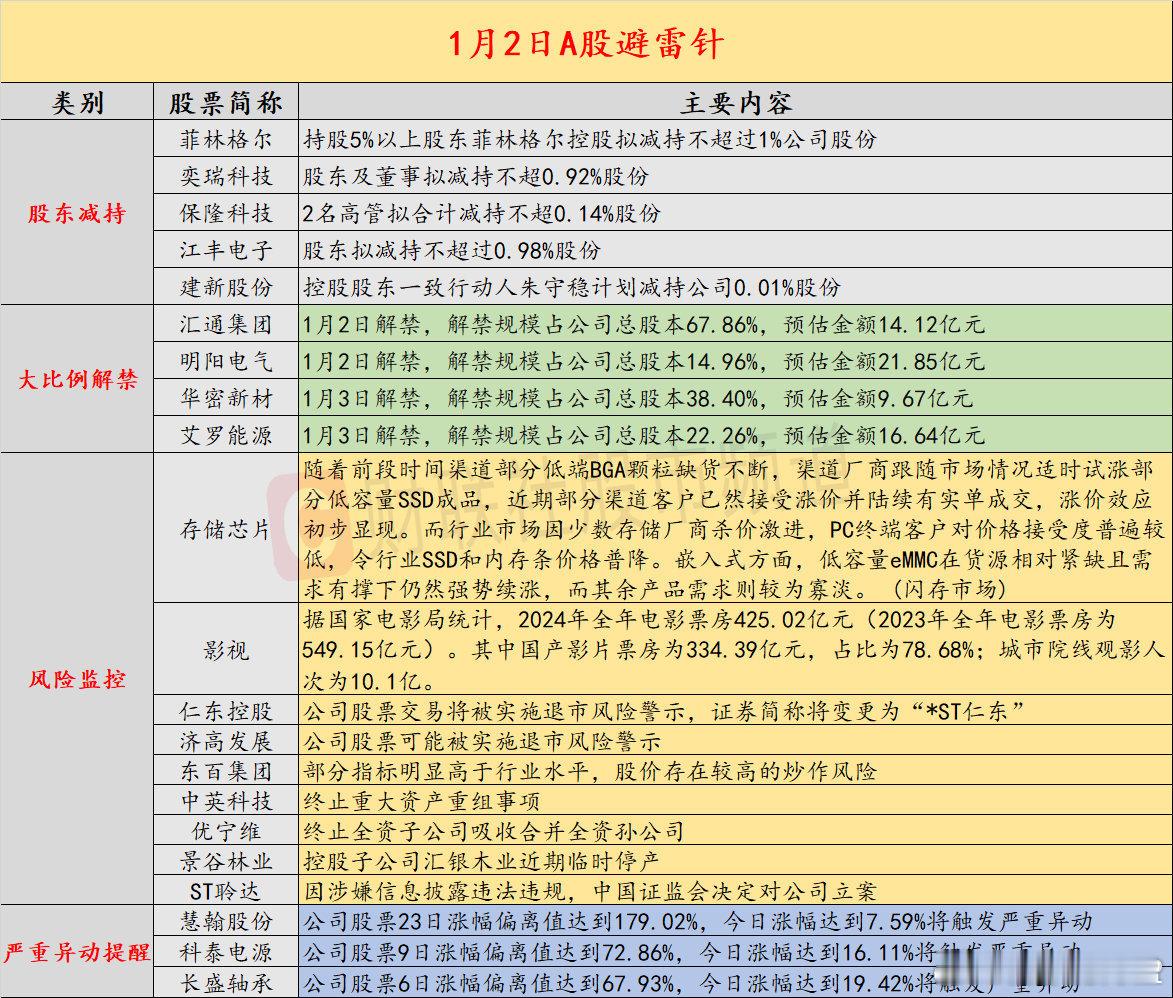The width and height of the screenshot is (1173, 998).
Task: Select stock name 艾罗能源
Action: point(225,435)
